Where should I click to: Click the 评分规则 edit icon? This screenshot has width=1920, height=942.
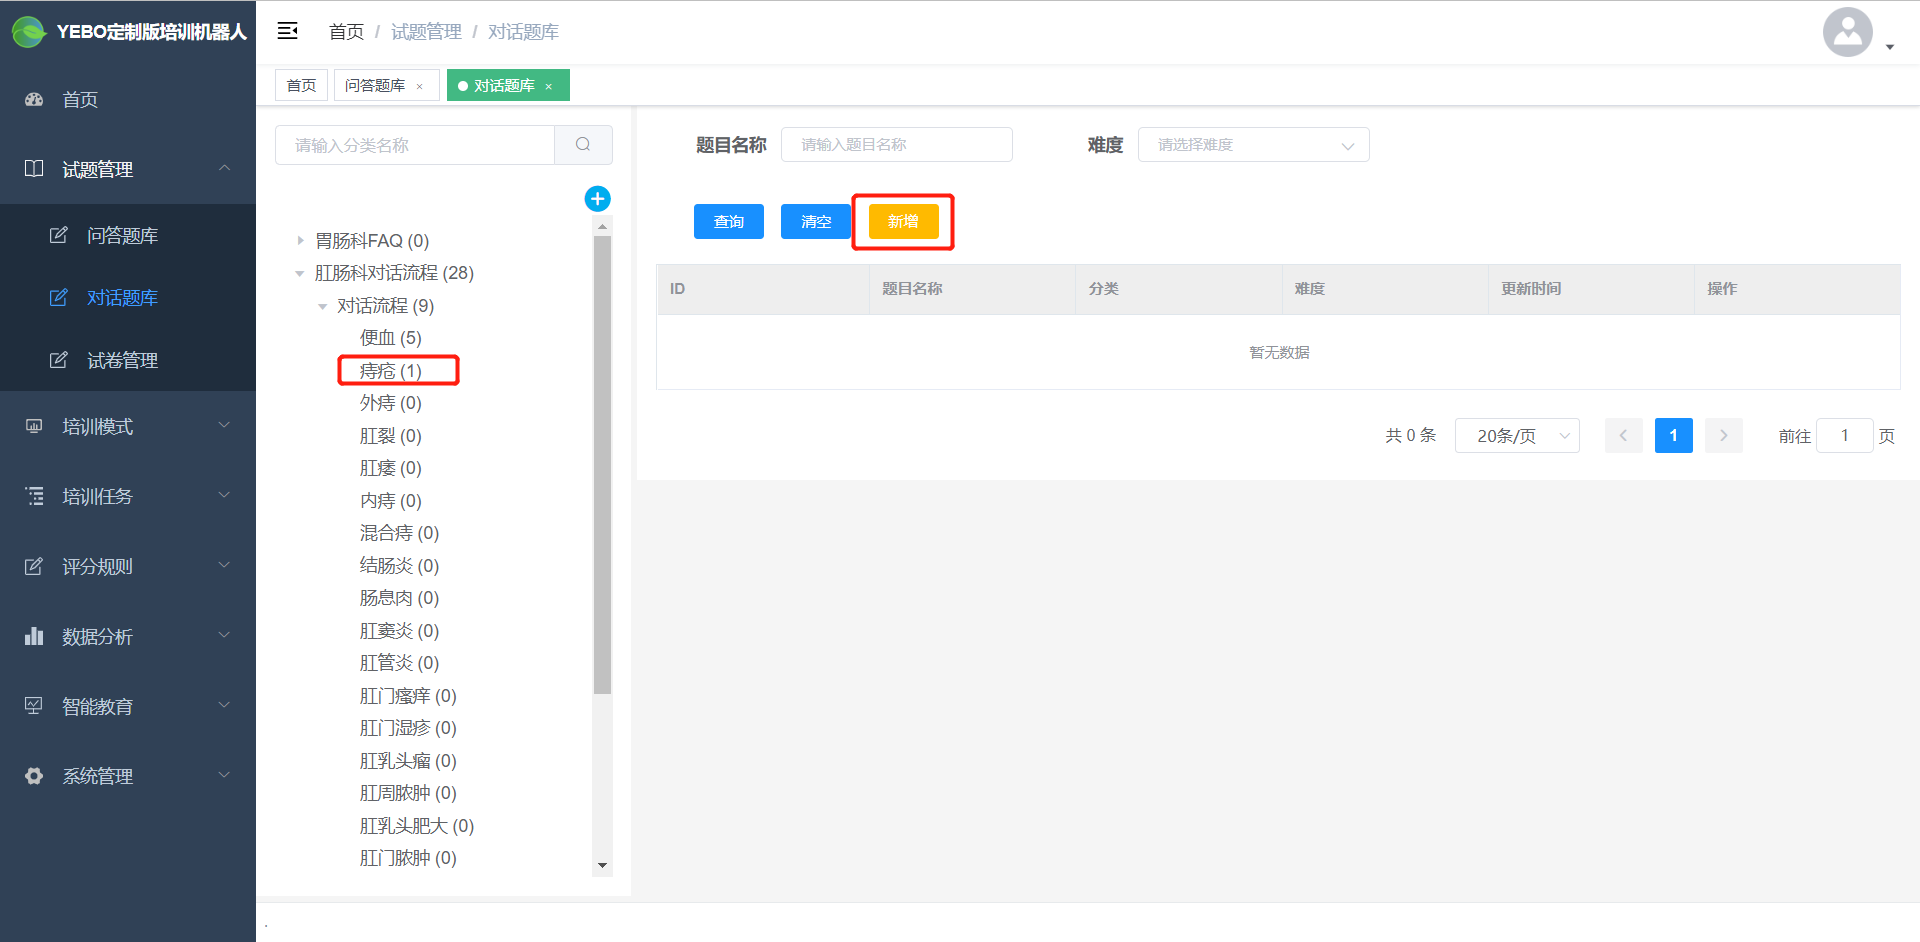(34, 566)
